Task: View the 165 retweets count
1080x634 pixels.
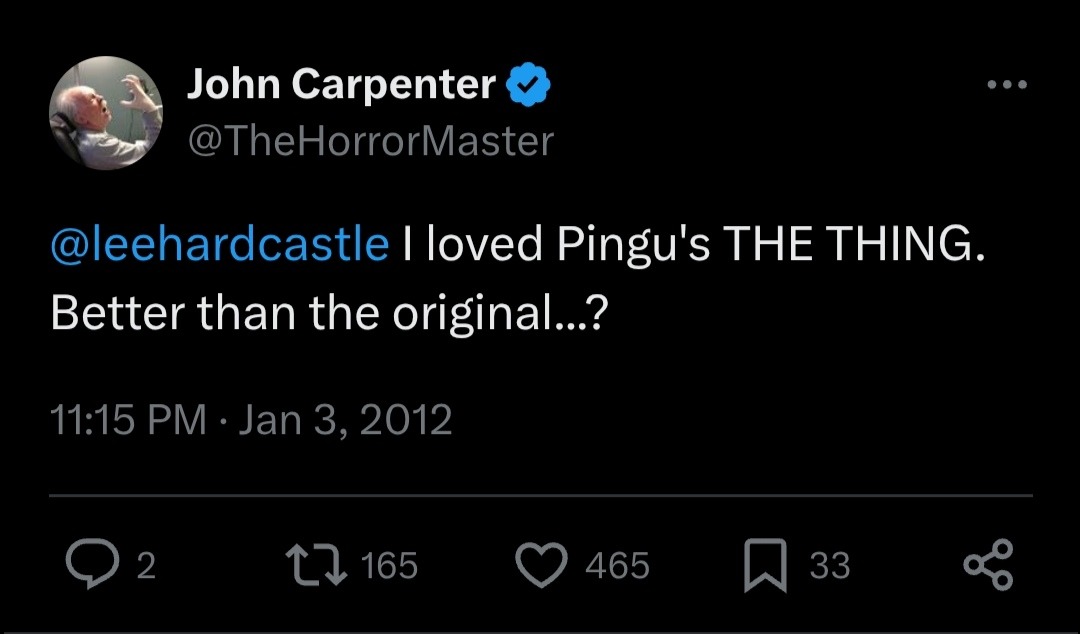Action: tap(388, 566)
